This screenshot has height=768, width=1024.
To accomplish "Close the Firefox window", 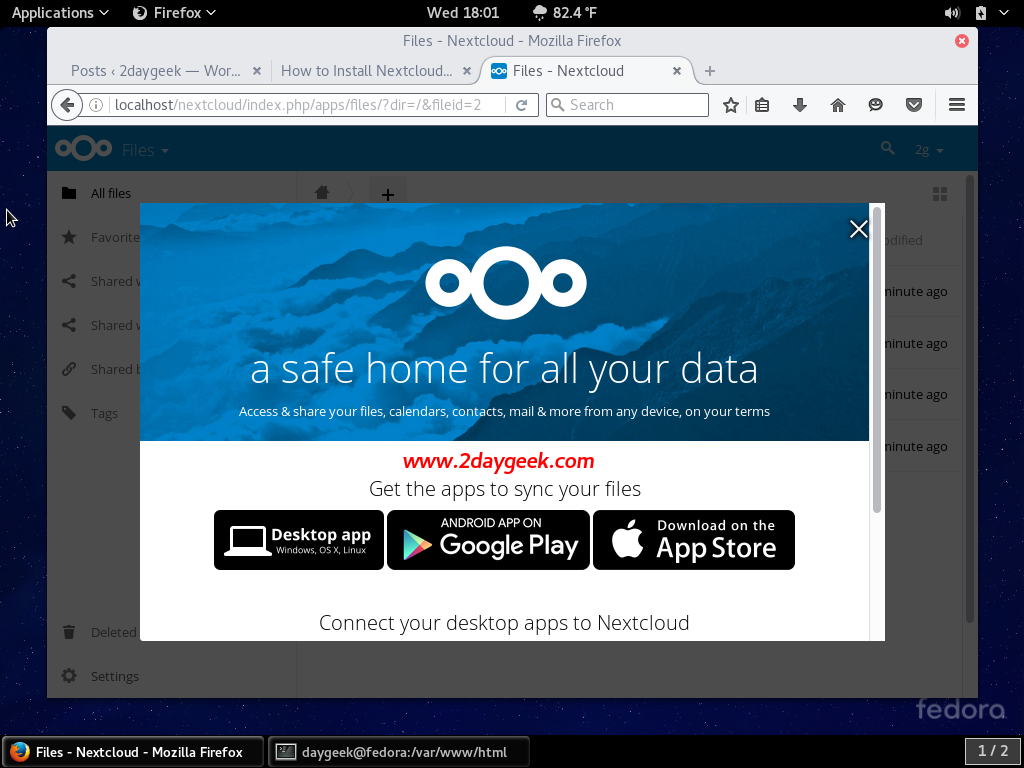I will [962, 41].
